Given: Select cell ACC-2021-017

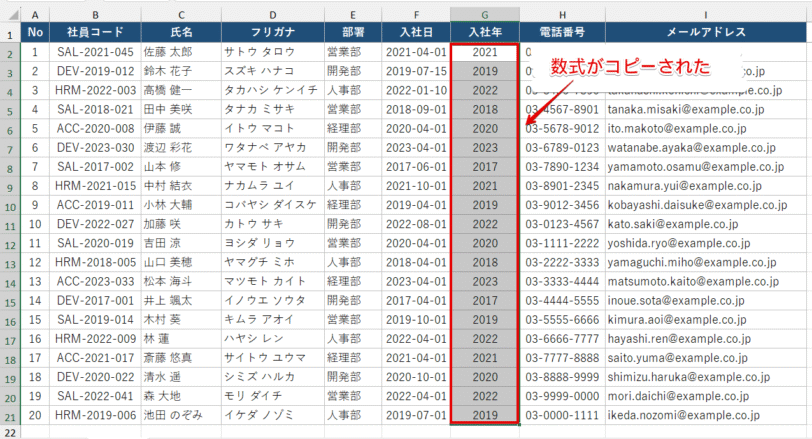Looking at the screenshot, I should point(95,358).
